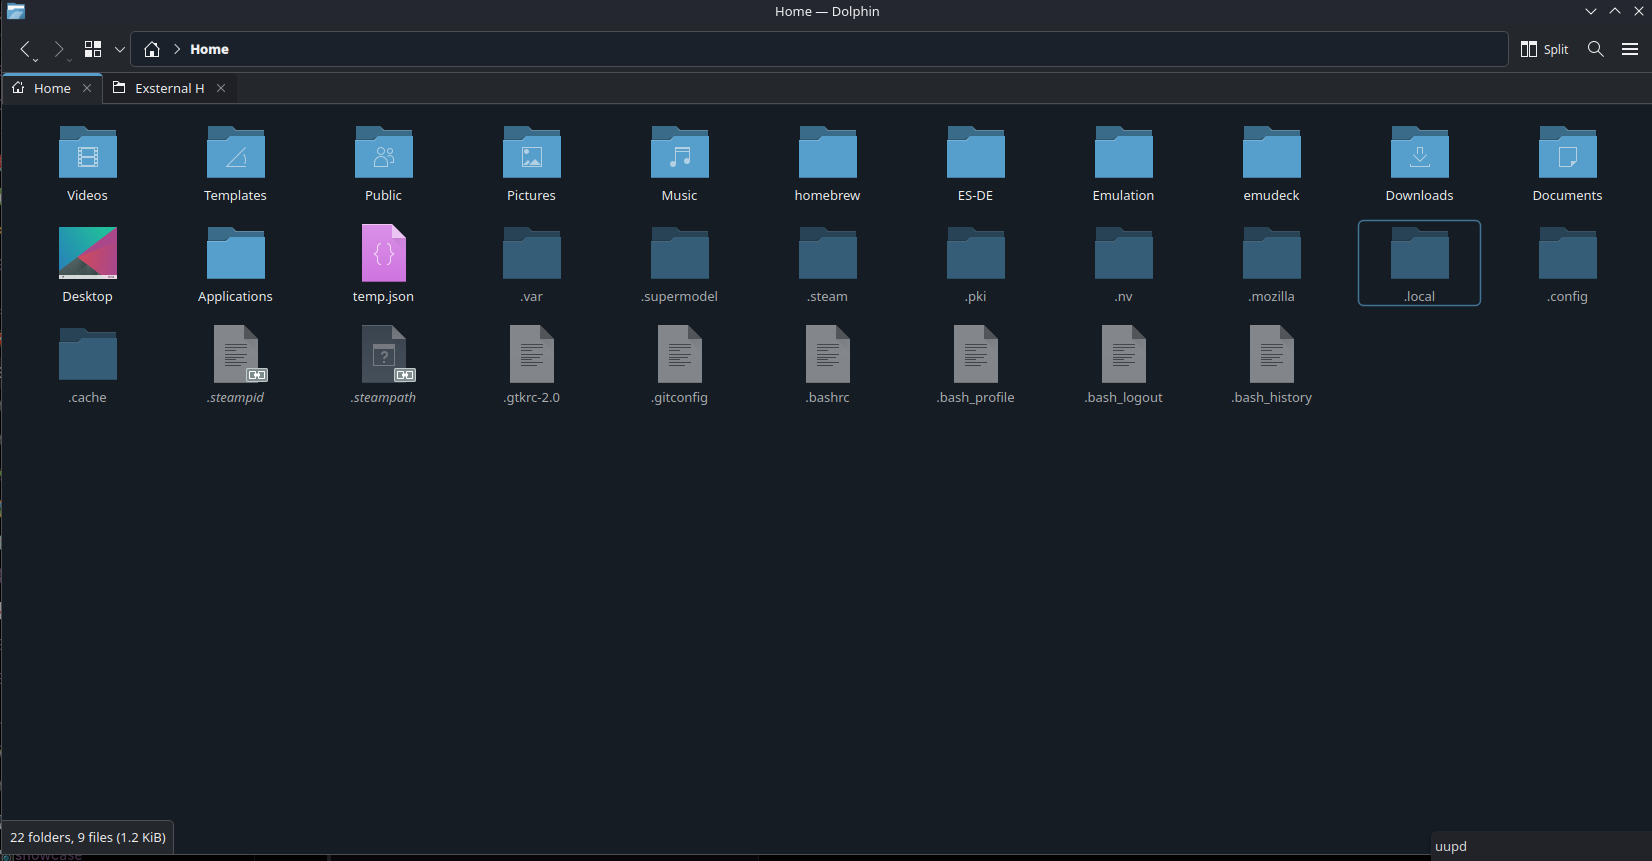Switch view mode via the icons view button
1652x861 pixels.
93,49
